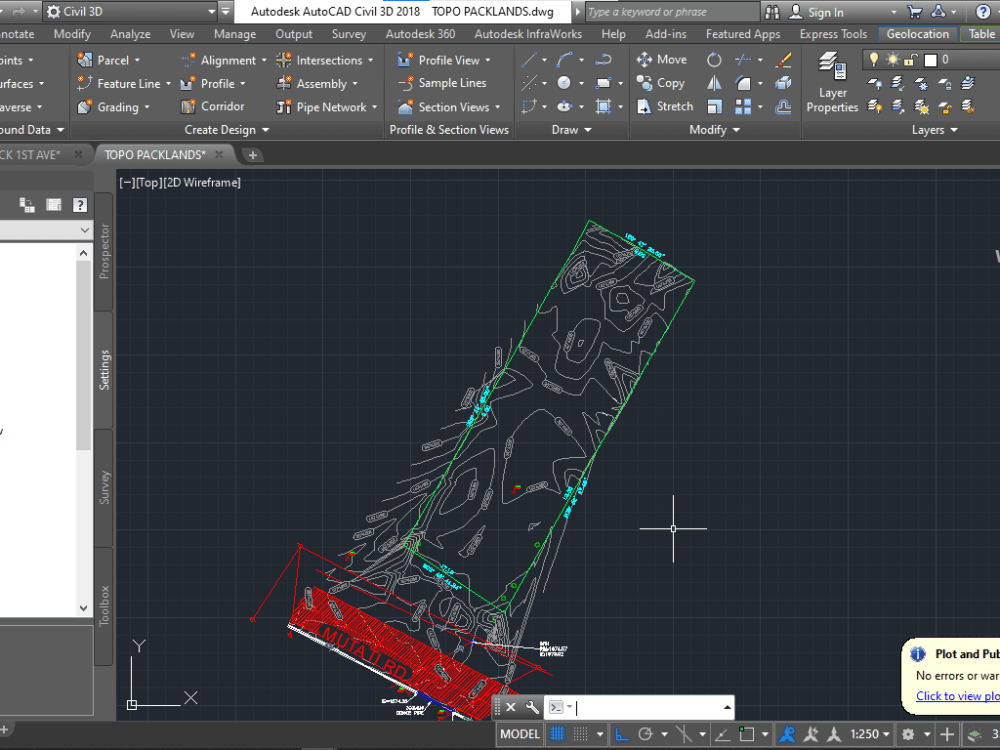Toggle object snap tracking
This screenshot has width=1000, height=750.
coord(721,734)
